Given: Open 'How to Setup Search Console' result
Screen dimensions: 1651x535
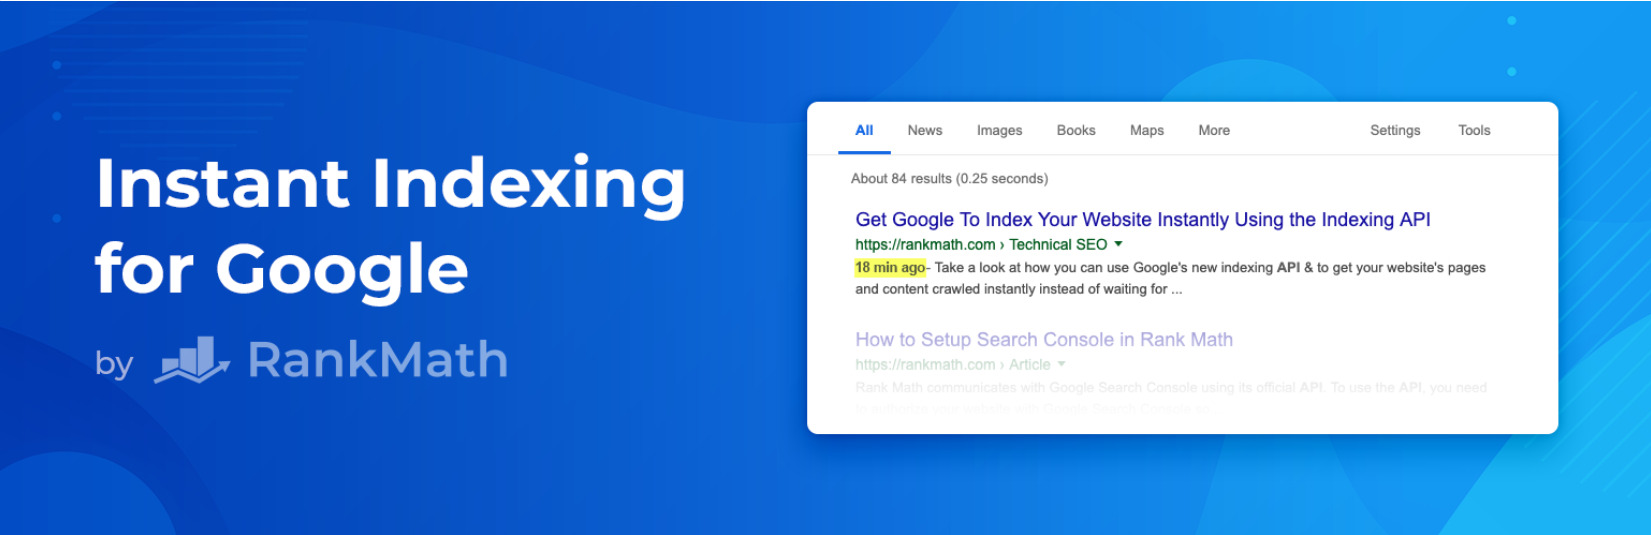Looking at the screenshot, I should (x=1044, y=340).
